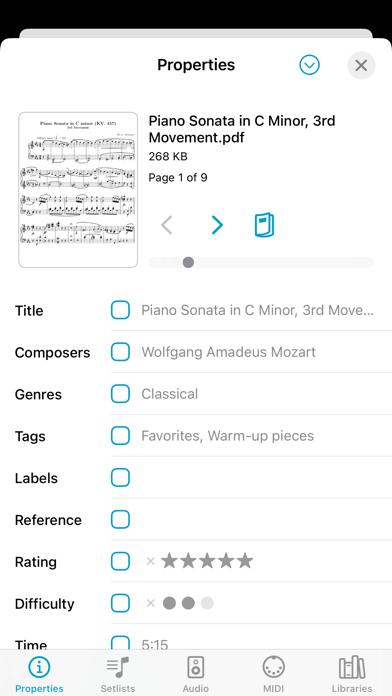The height and width of the screenshot is (696, 392).
Task: Select the Properties tab at bottom
Action: (39, 672)
